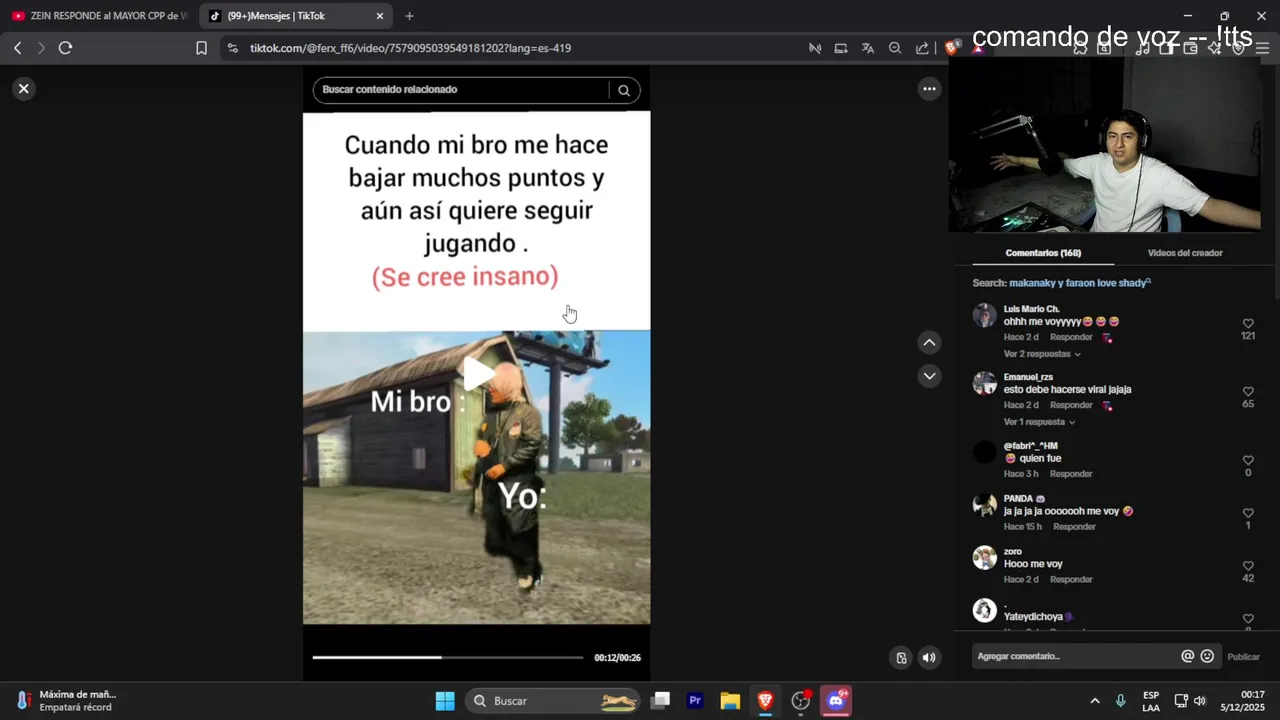Open search link makanaky y faraon love shady
1280x720 pixels.
click(1079, 283)
